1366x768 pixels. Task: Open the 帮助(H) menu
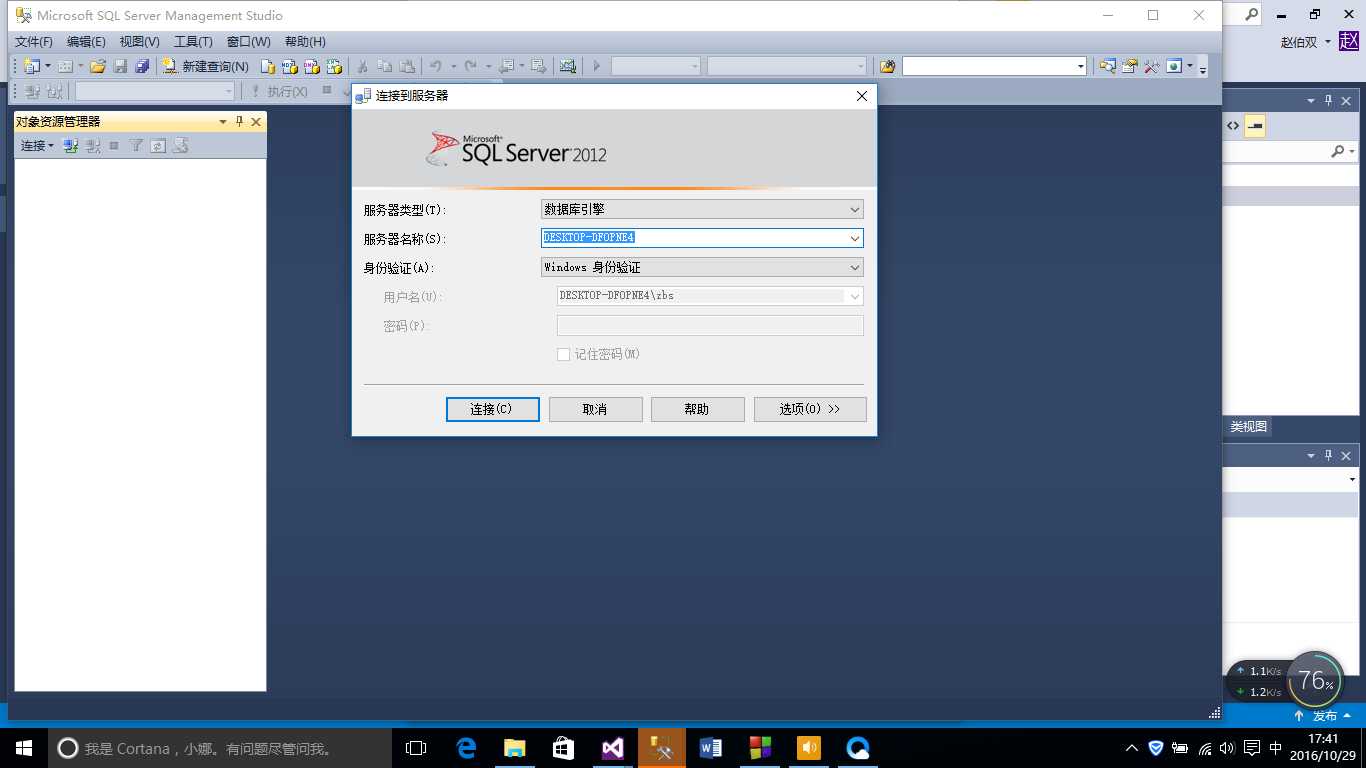(x=305, y=42)
